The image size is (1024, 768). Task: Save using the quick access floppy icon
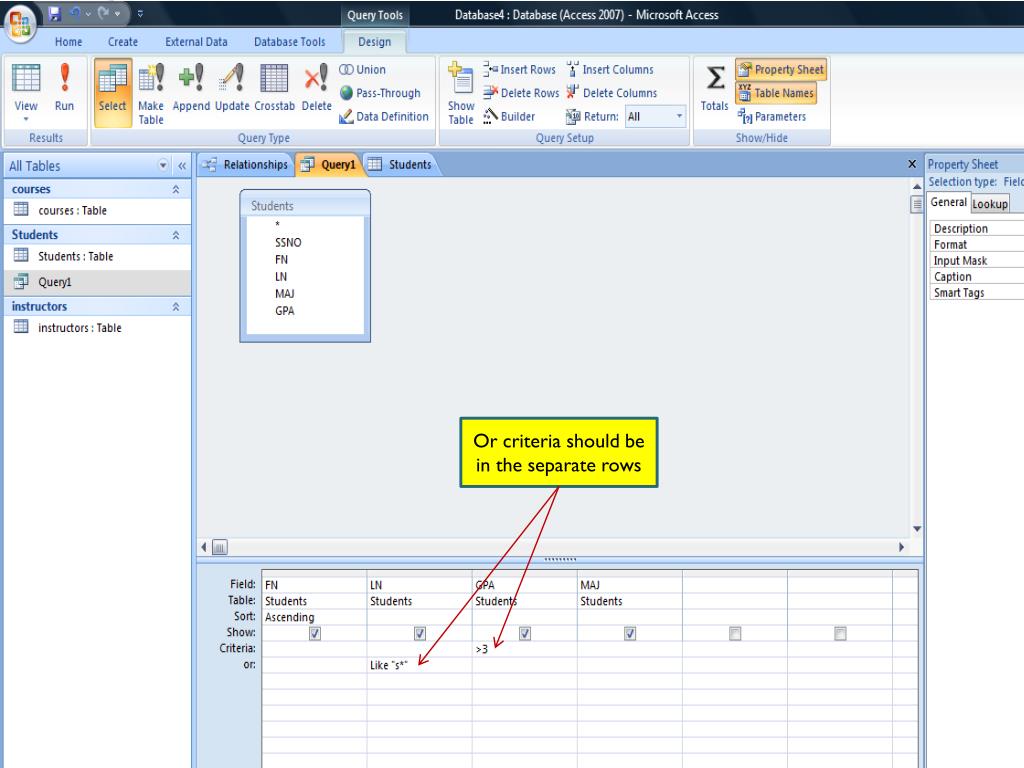(55, 13)
